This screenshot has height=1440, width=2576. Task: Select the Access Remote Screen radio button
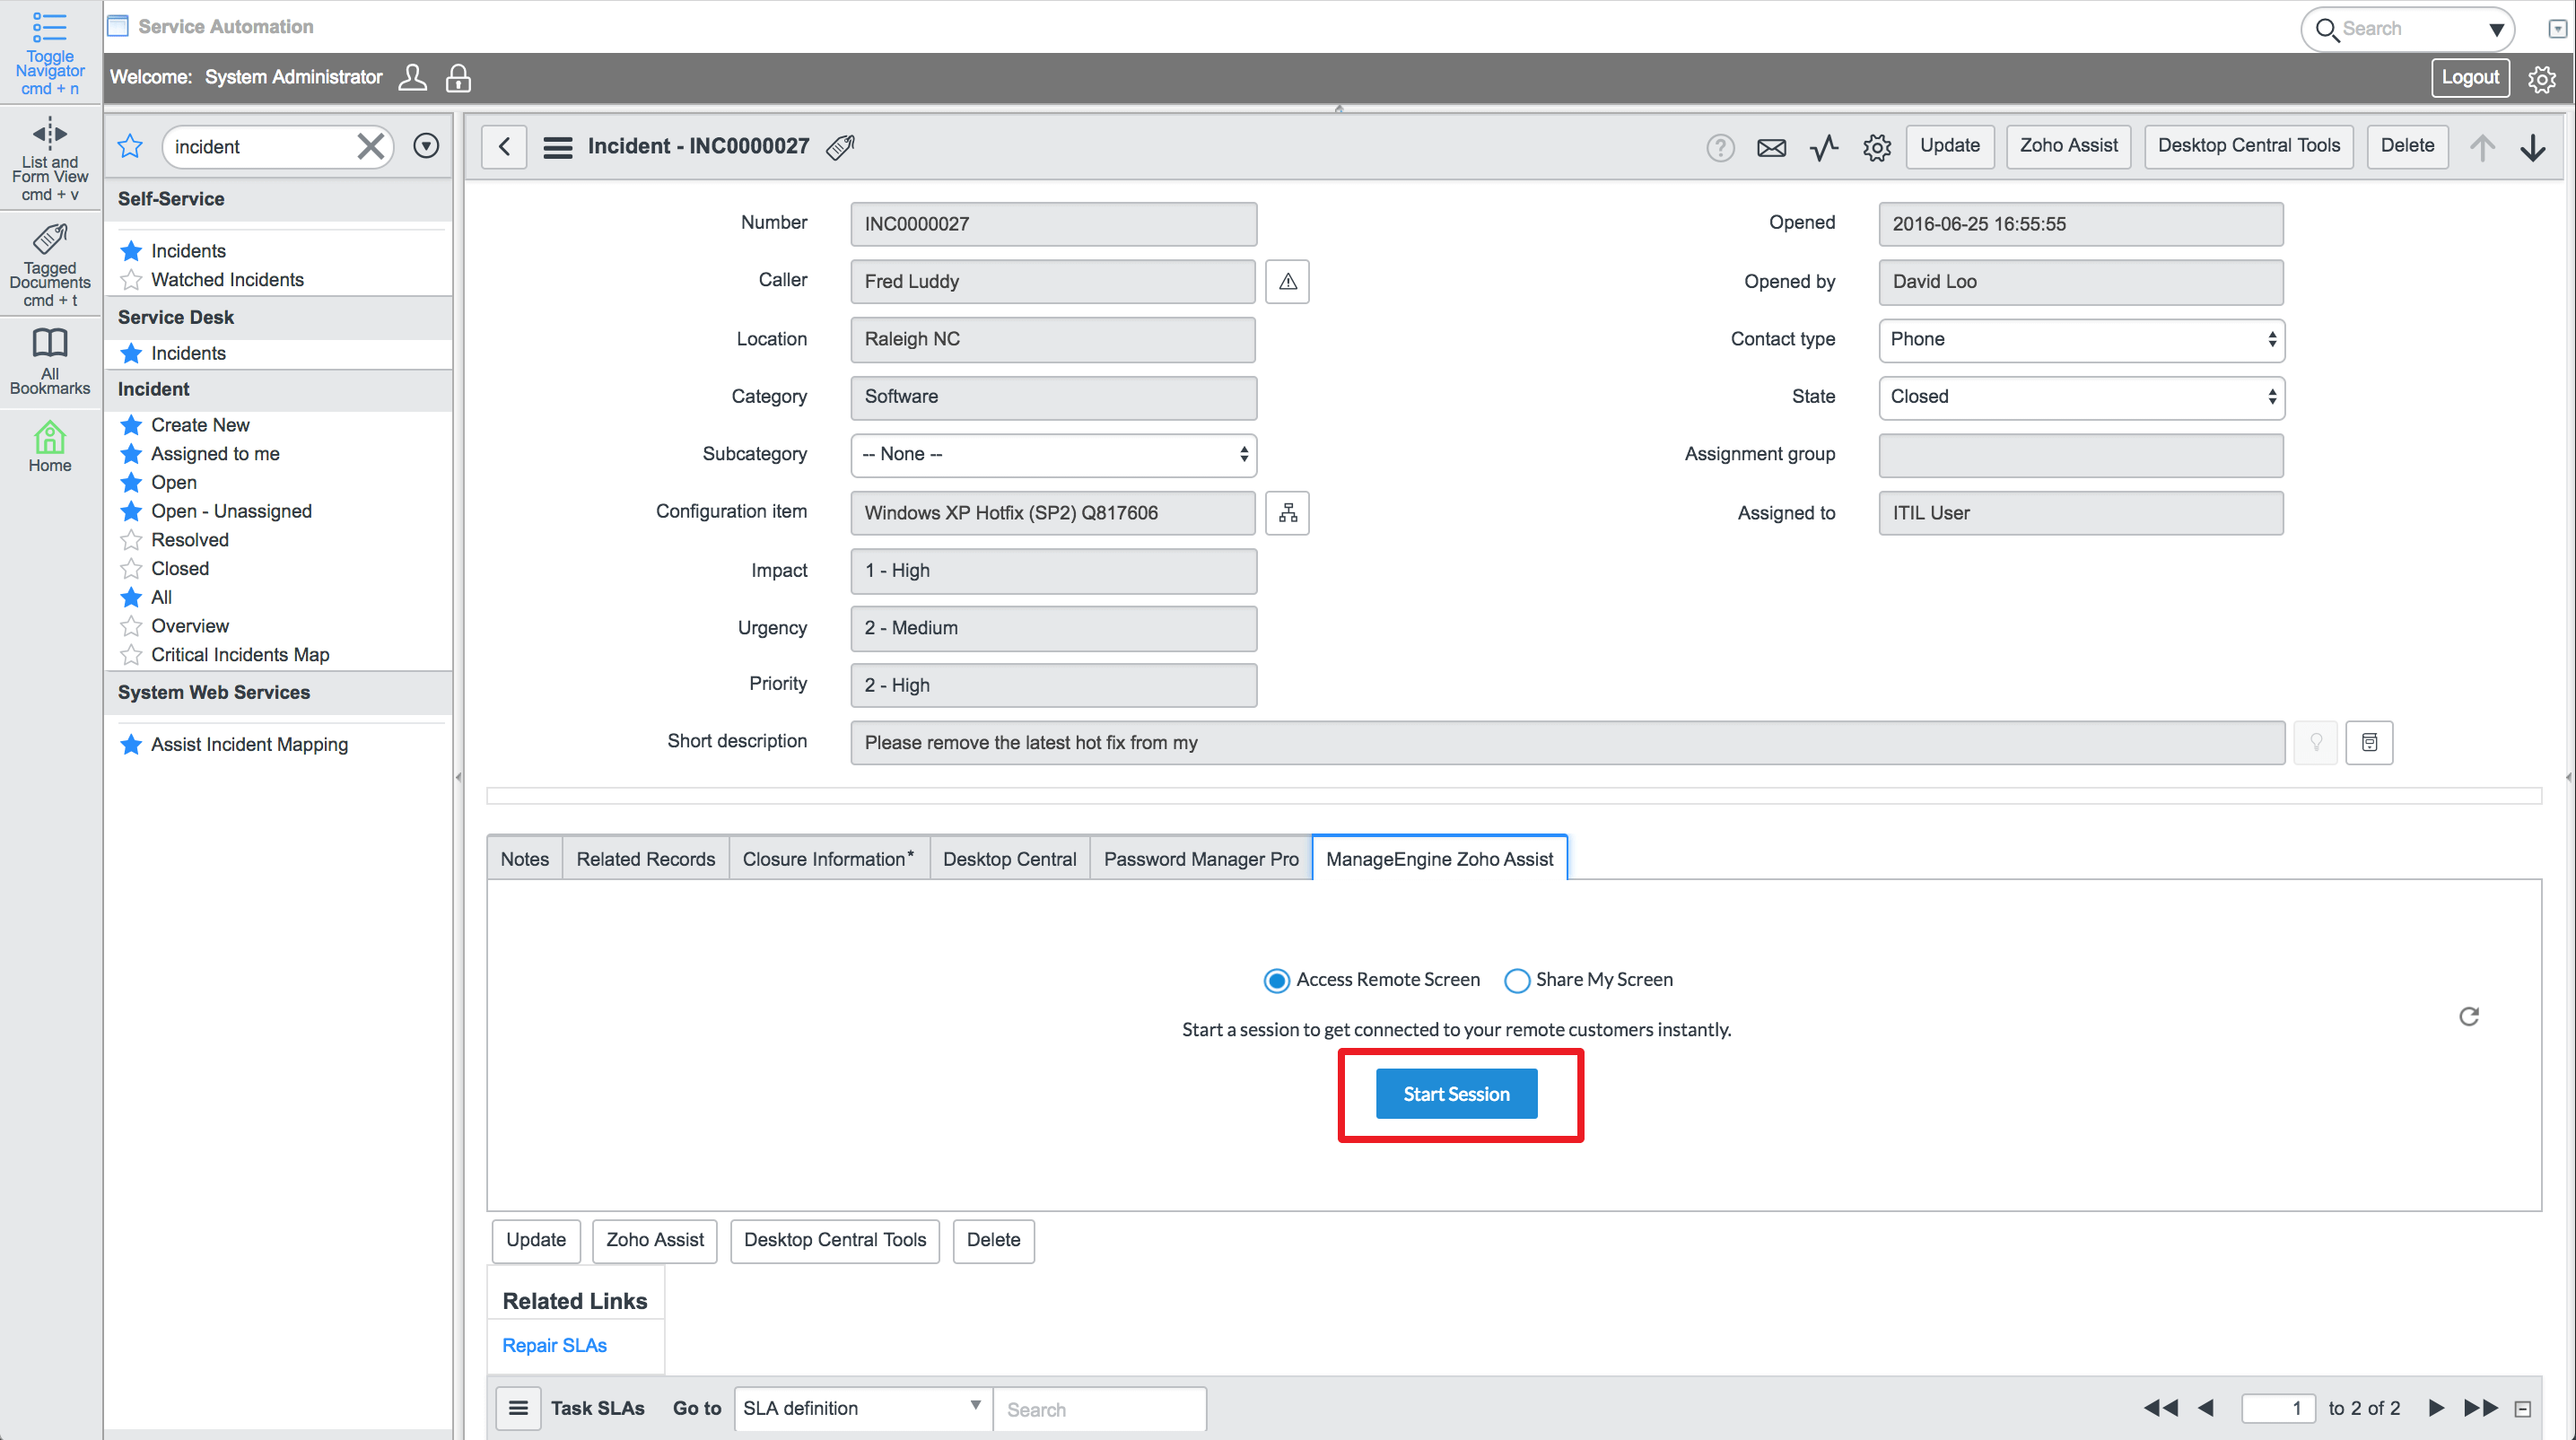[1276, 981]
